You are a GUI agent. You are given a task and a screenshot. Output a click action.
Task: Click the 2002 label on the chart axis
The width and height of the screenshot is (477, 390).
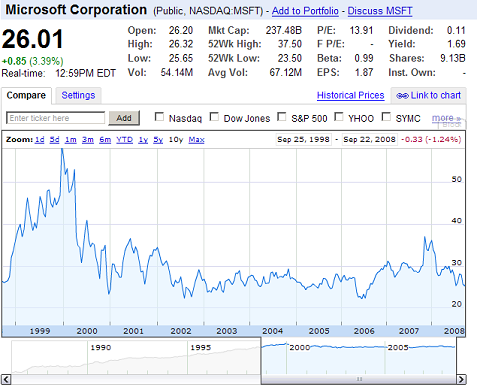click(x=181, y=331)
